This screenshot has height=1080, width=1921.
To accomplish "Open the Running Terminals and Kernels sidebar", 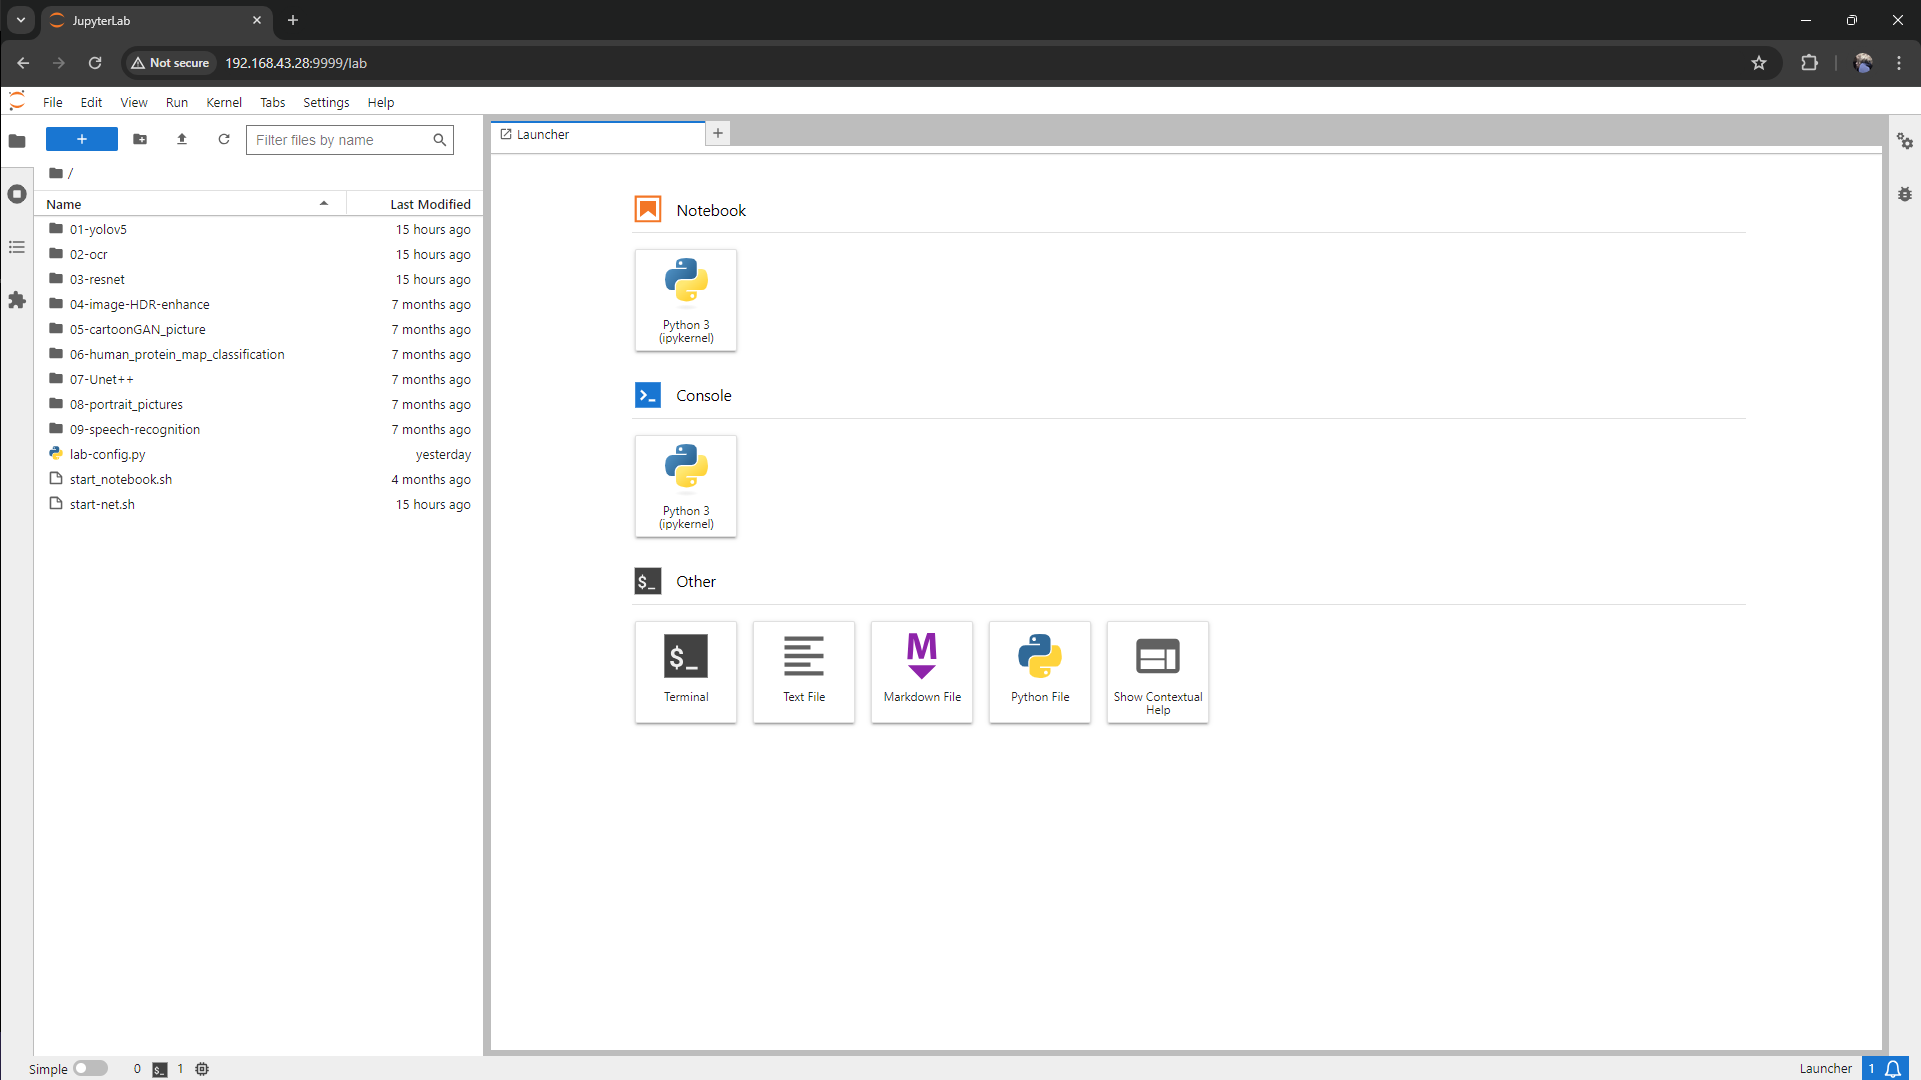I will tap(17, 194).
